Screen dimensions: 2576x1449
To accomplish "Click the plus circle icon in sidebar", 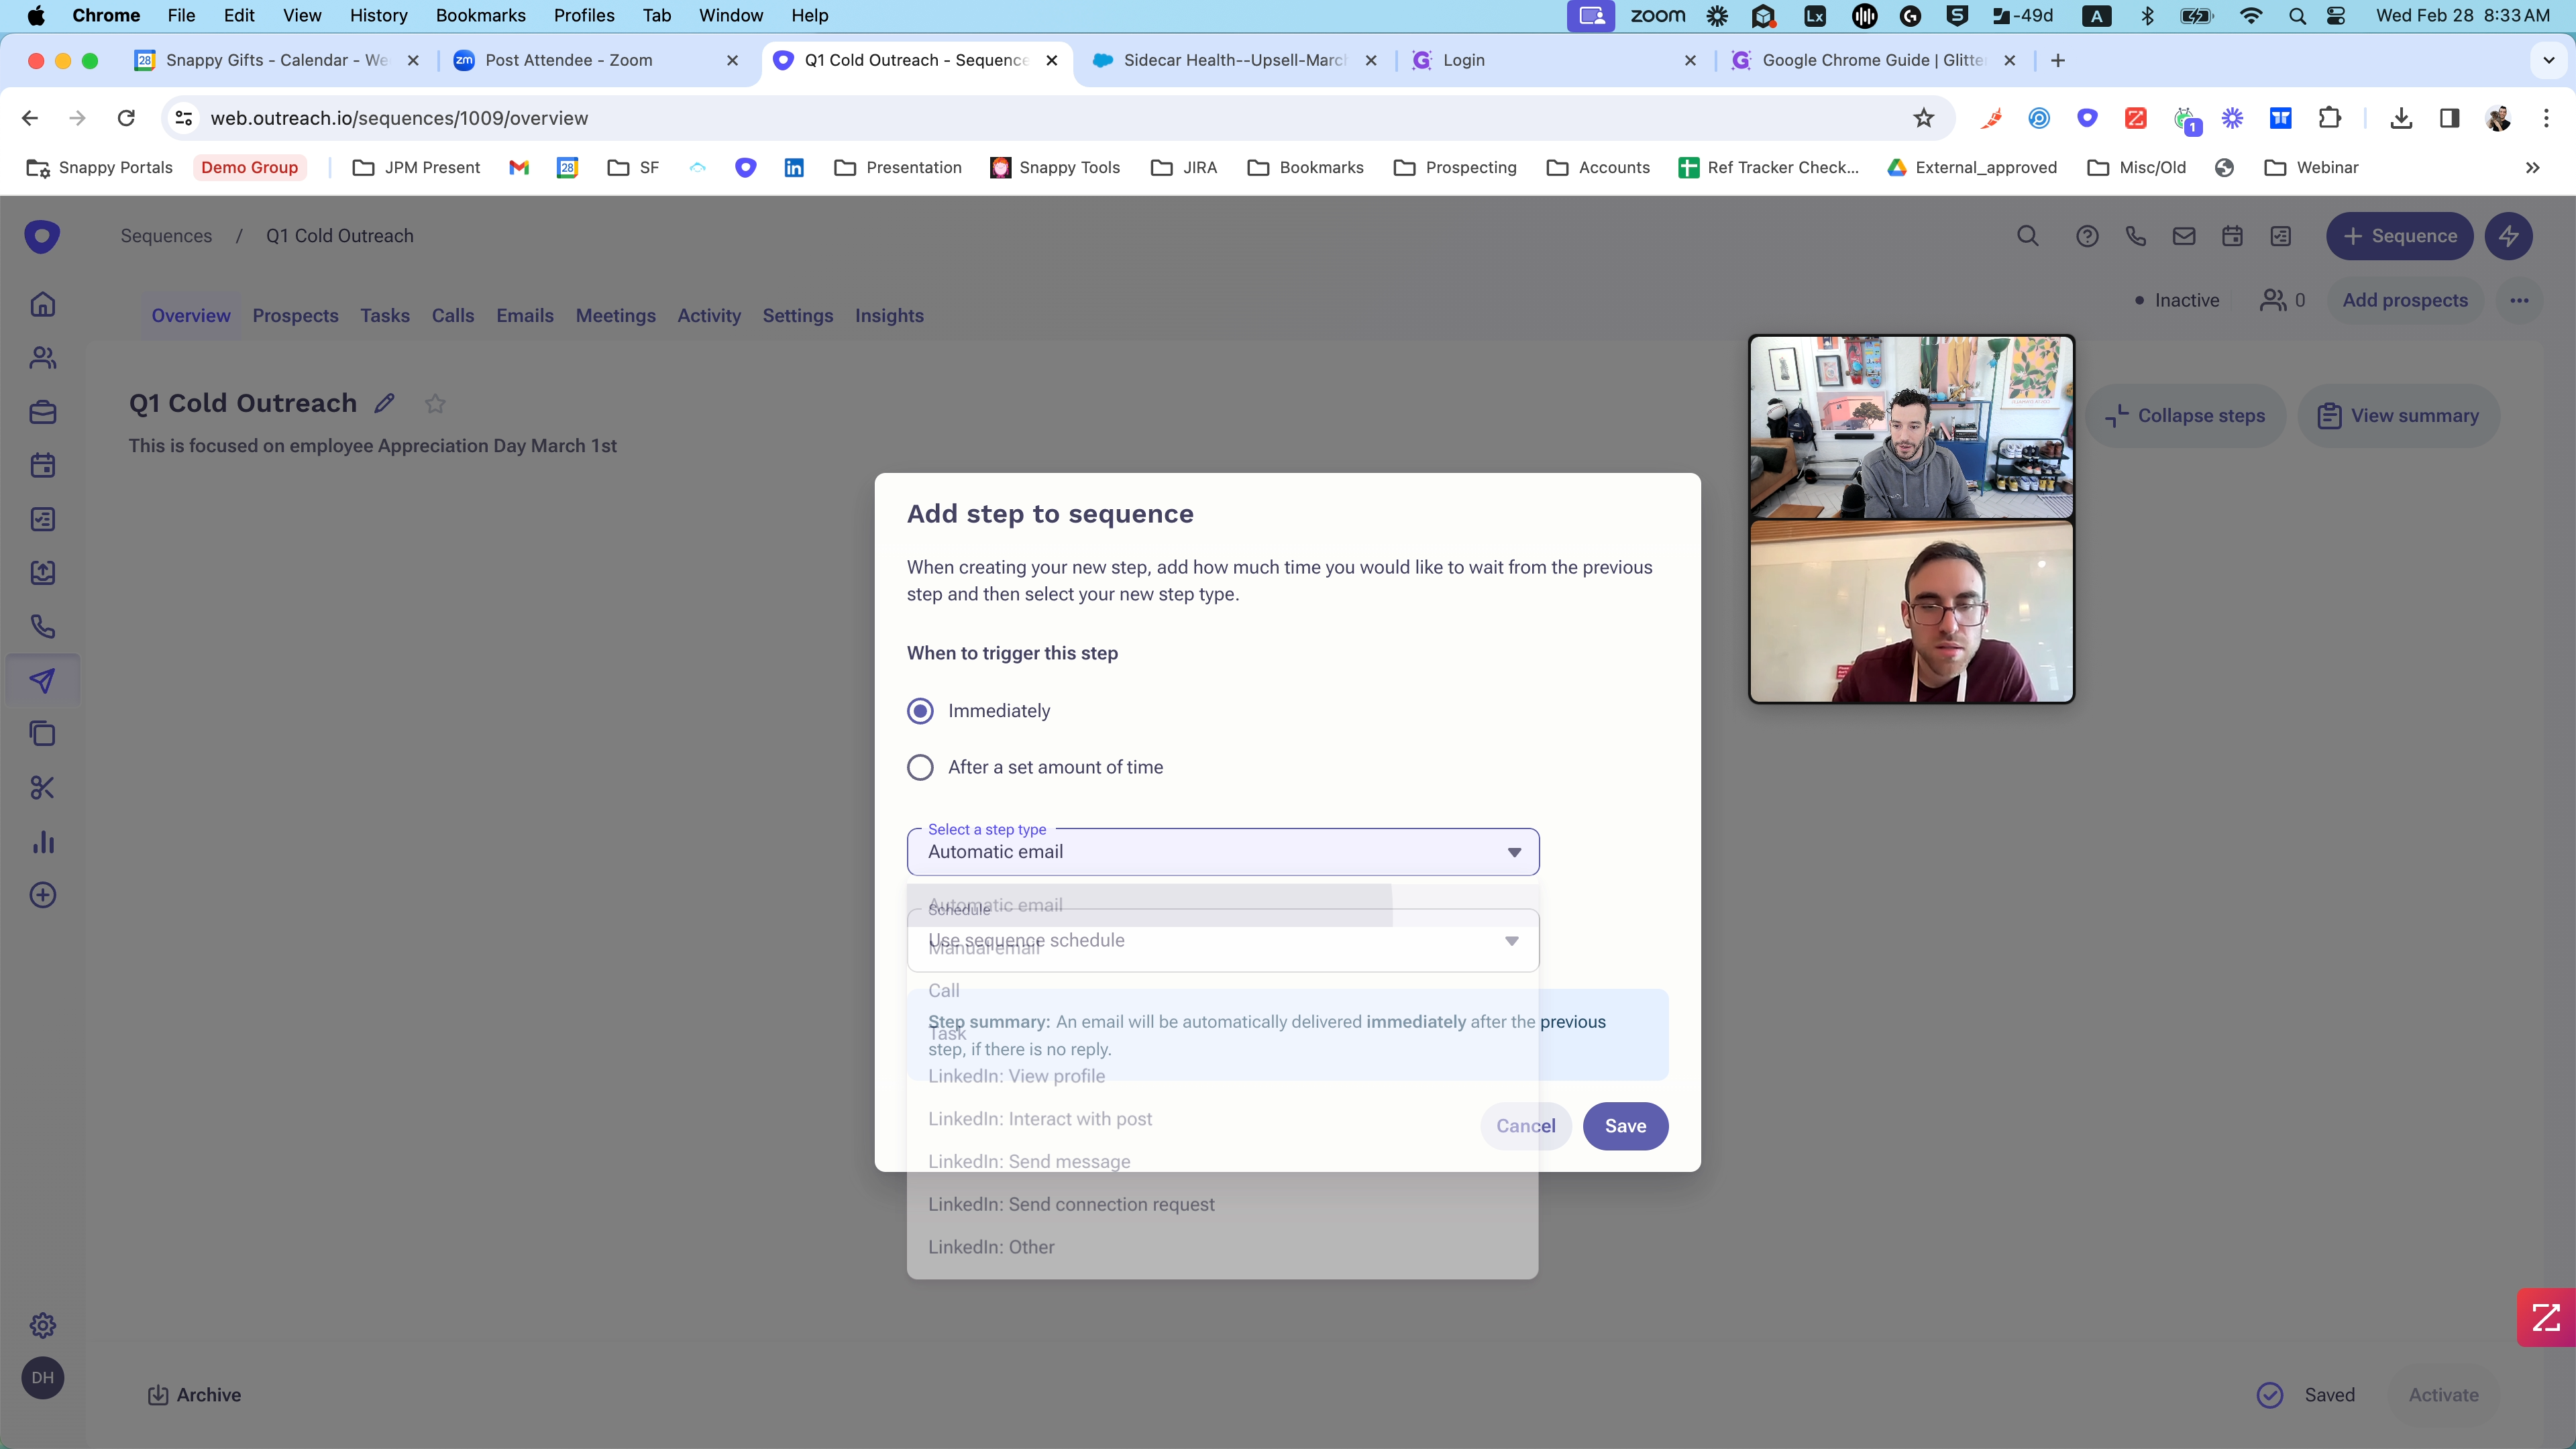I will (42, 895).
